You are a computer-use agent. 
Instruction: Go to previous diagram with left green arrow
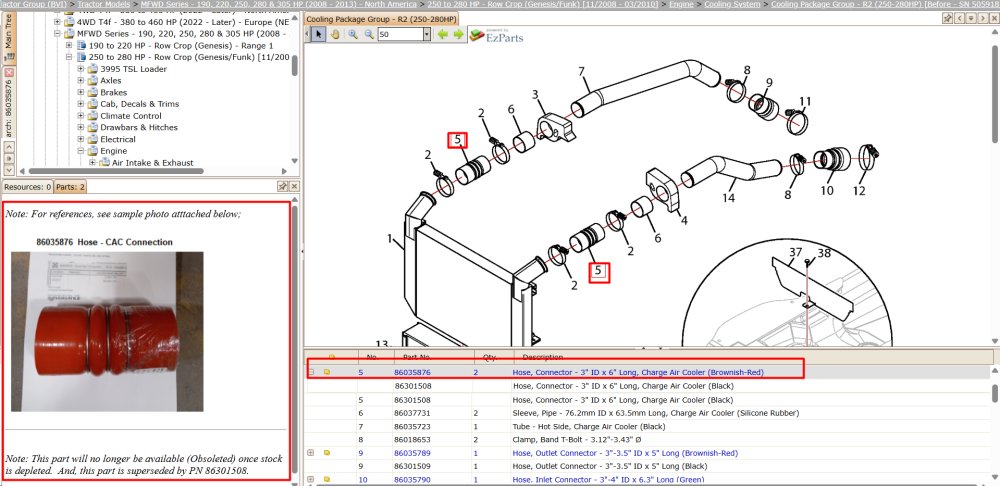(x=443, y=34)
